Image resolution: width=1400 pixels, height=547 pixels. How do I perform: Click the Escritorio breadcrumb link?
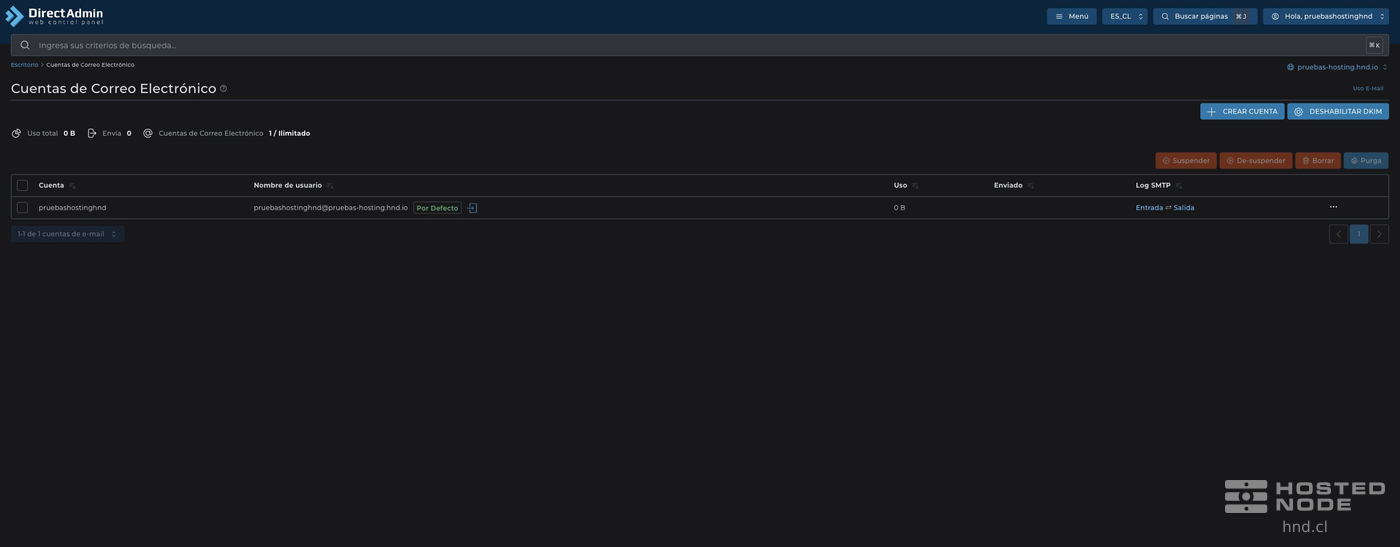pos(24,65)
